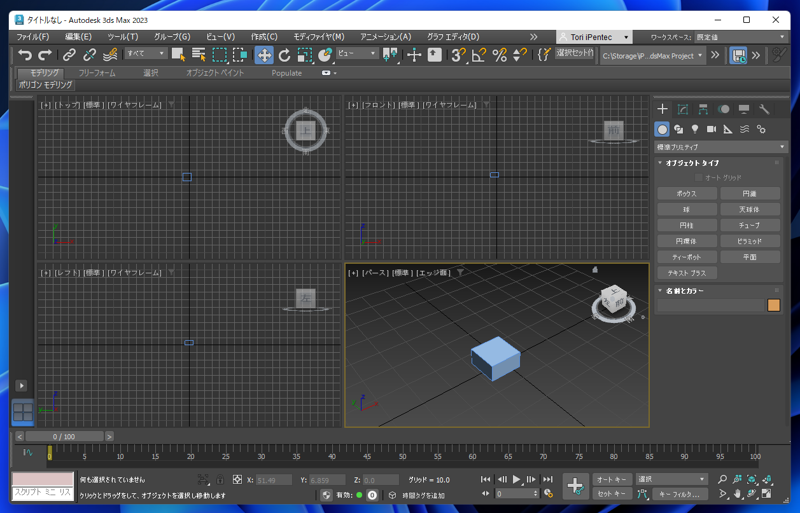This screenshot has height=513, width=800.
Task: Open the ポリゴン モデリング panel button
Action: (x=45, y=85)
